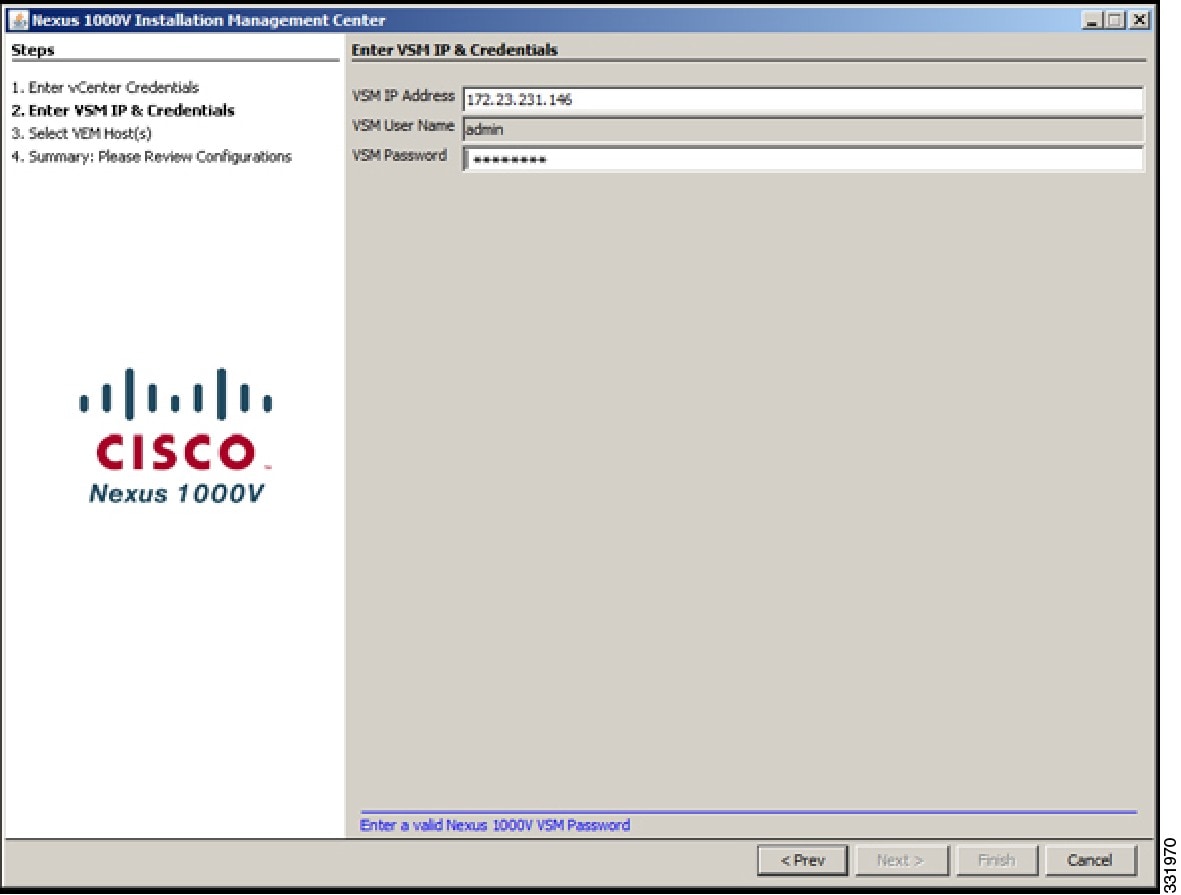Minimize the Installation Management Center window
Image resolution: width=1181 pixels, height=895 pixels.
point(1091,20)
